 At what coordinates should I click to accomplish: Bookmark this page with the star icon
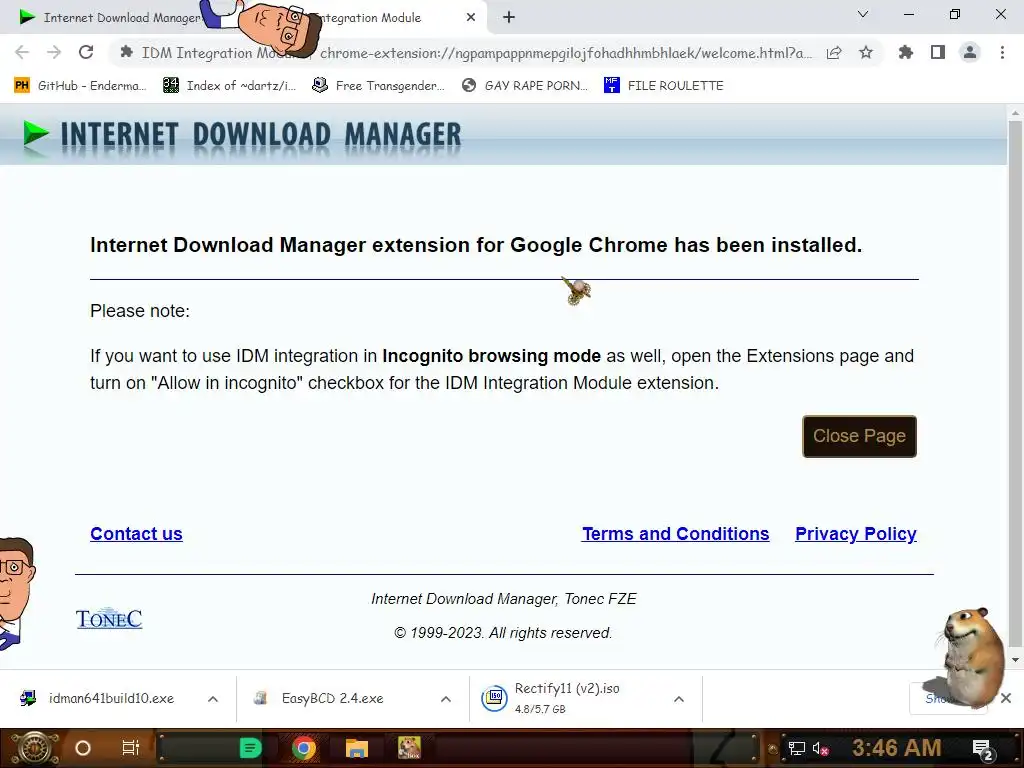[x=866, y=52]
